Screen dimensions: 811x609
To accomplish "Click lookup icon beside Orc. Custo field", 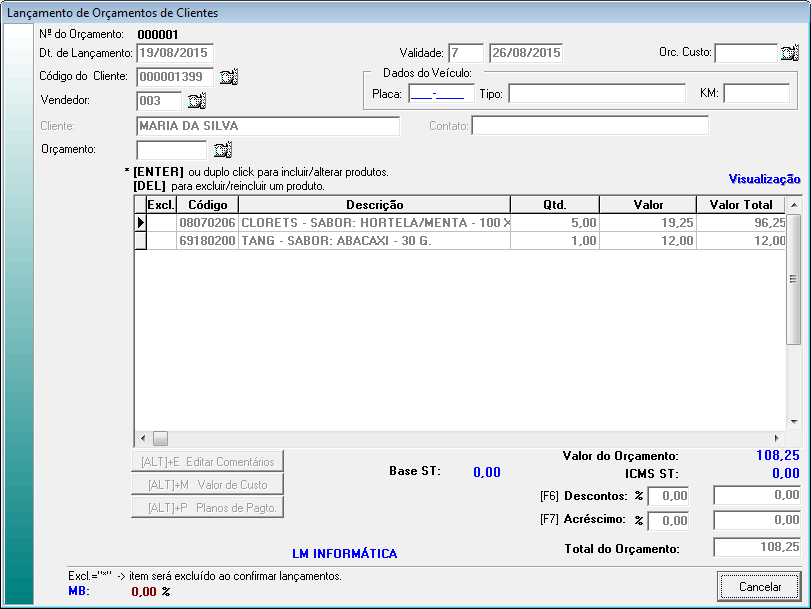I will click(x=789, y=53).
